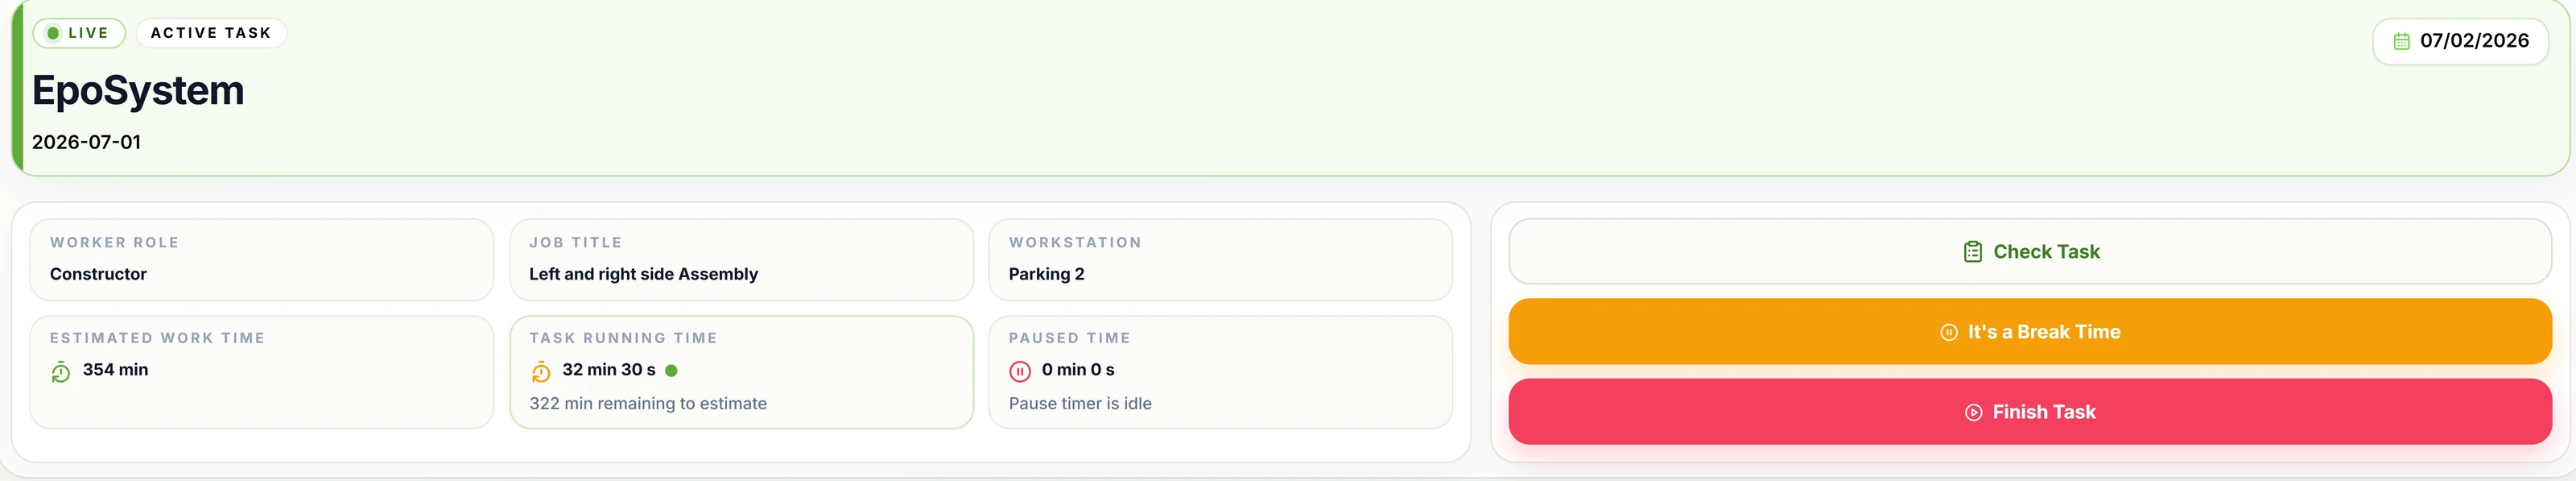Click the ACTIVE TASK badge
2576x481 pixels.
point(211,33)
